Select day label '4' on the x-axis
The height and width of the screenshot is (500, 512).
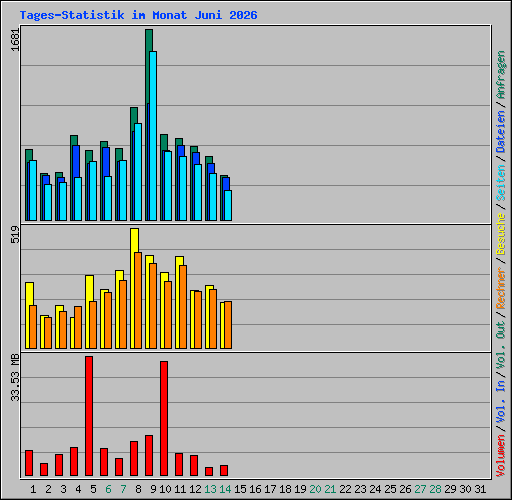[78, 489]
